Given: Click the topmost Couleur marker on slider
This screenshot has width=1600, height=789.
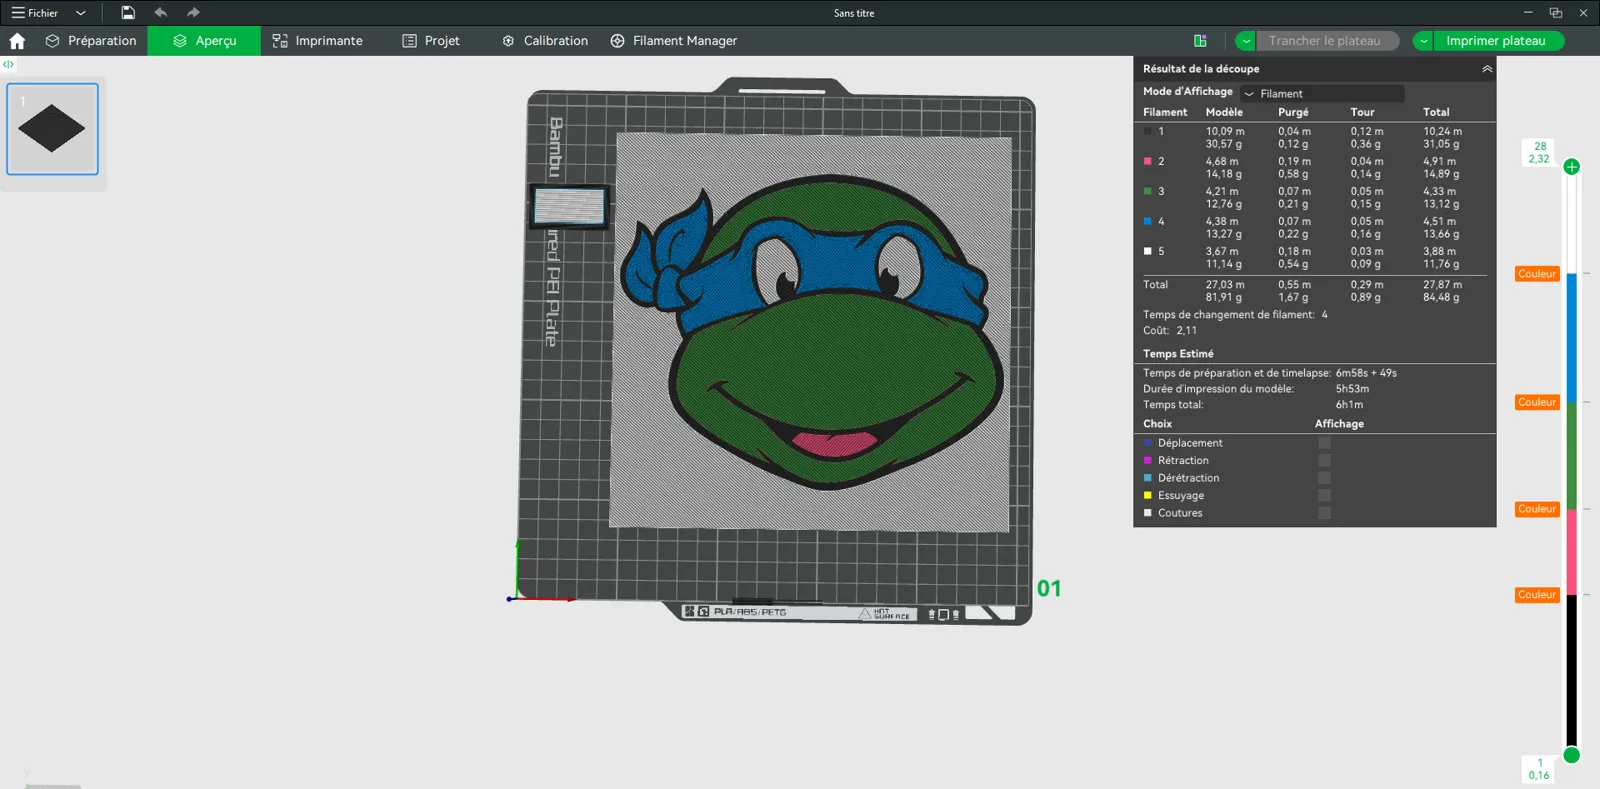Looking at the screenshot, I should coord(1537,274).
